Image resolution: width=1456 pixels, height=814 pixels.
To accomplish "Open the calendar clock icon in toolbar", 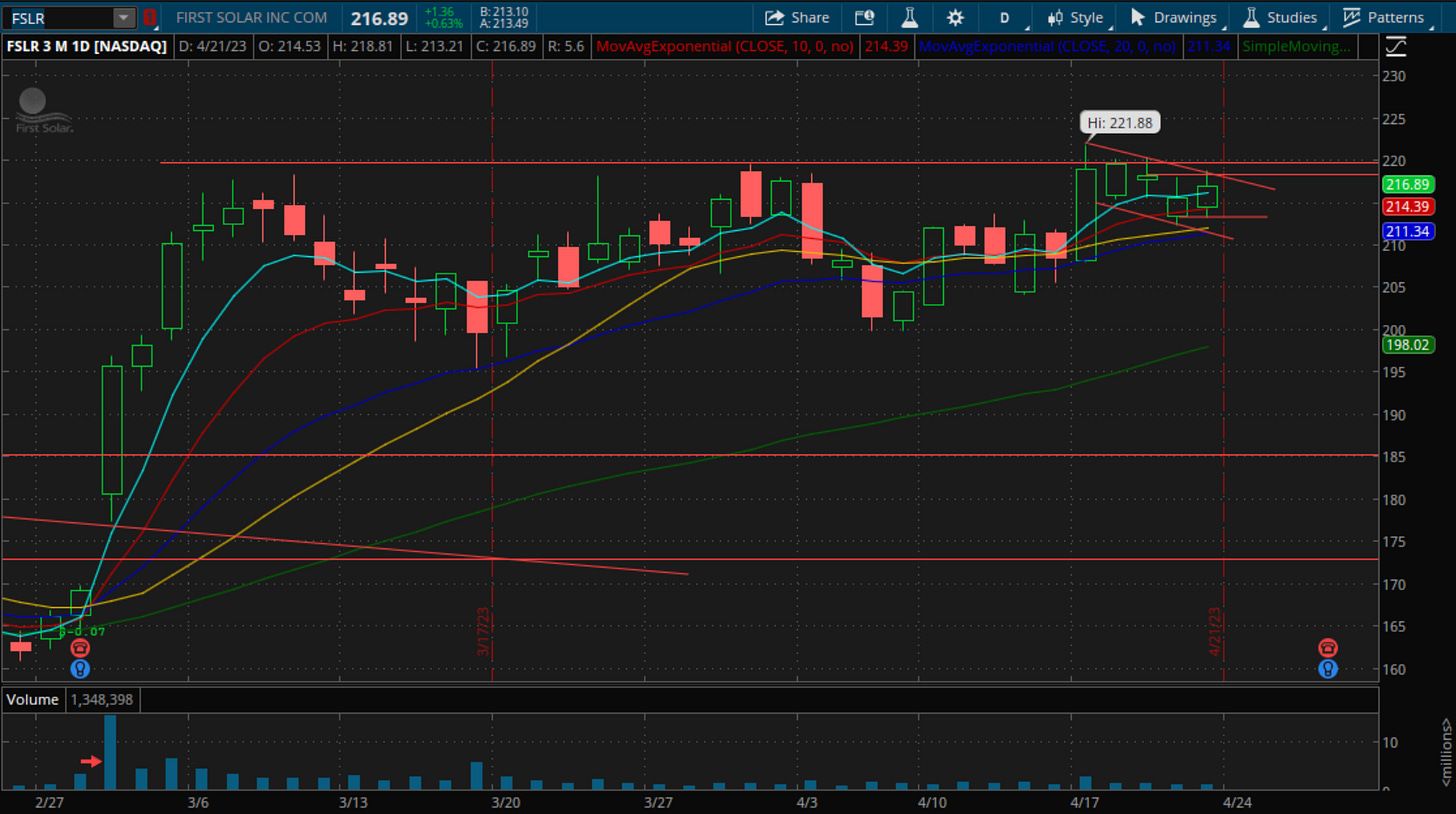I will click(864, 18).
